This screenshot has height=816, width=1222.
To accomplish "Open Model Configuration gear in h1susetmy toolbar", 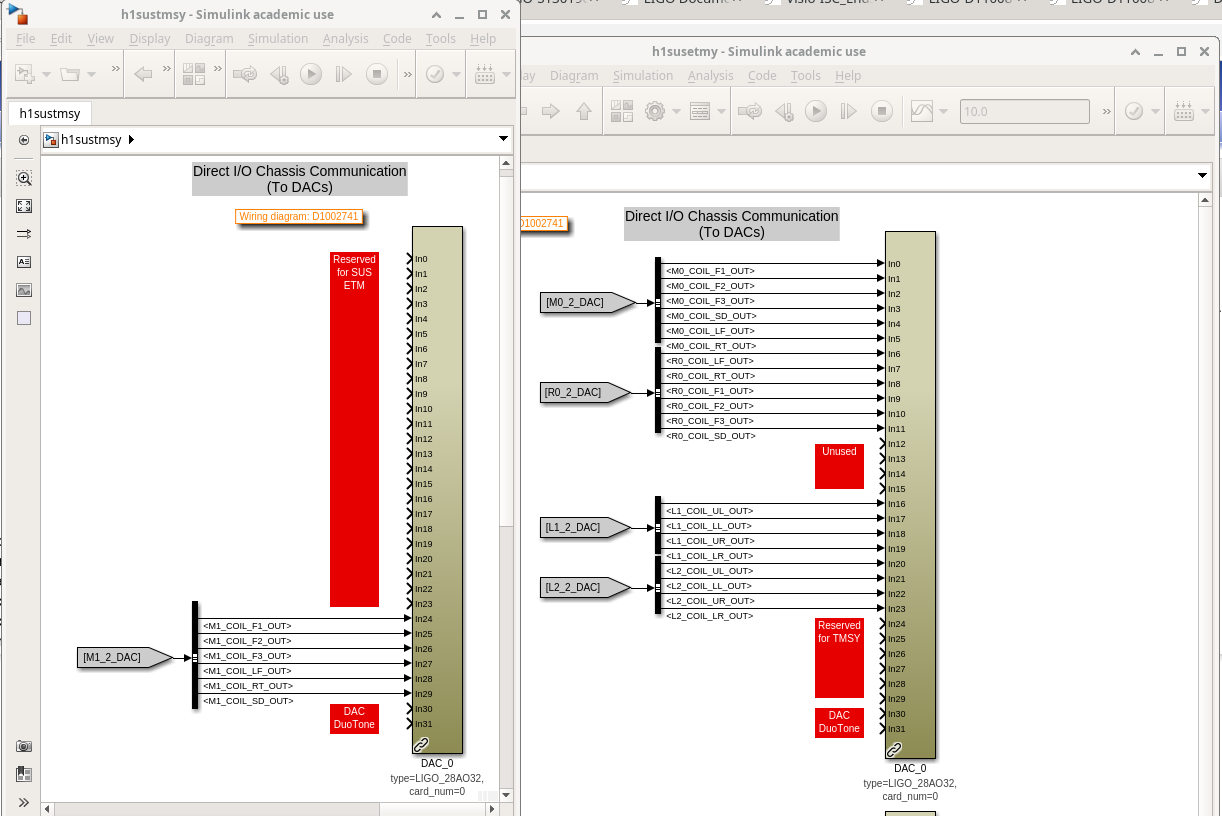I will pyautogui.click(x=655, y=112).
